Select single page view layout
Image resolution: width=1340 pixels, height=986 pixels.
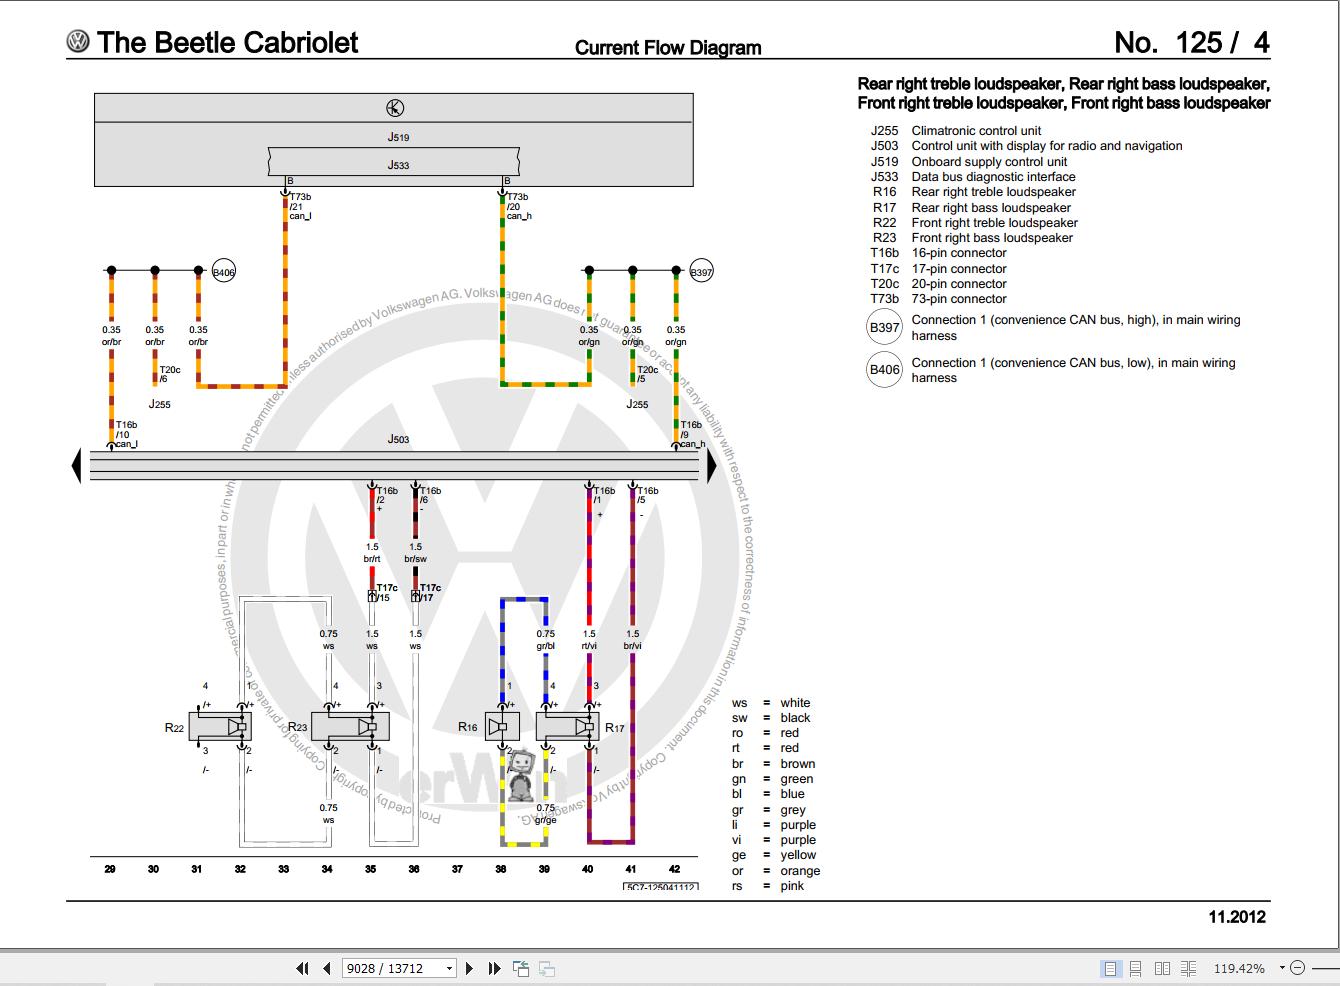click(1110, 968)
